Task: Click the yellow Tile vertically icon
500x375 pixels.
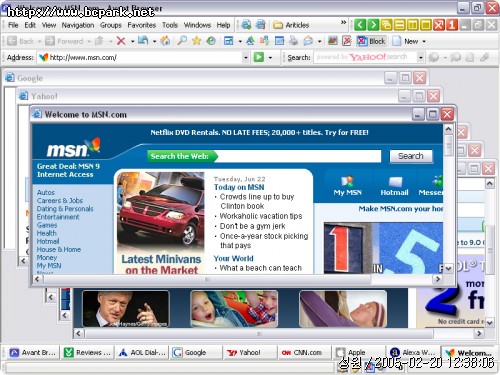Action: point(413,25)
